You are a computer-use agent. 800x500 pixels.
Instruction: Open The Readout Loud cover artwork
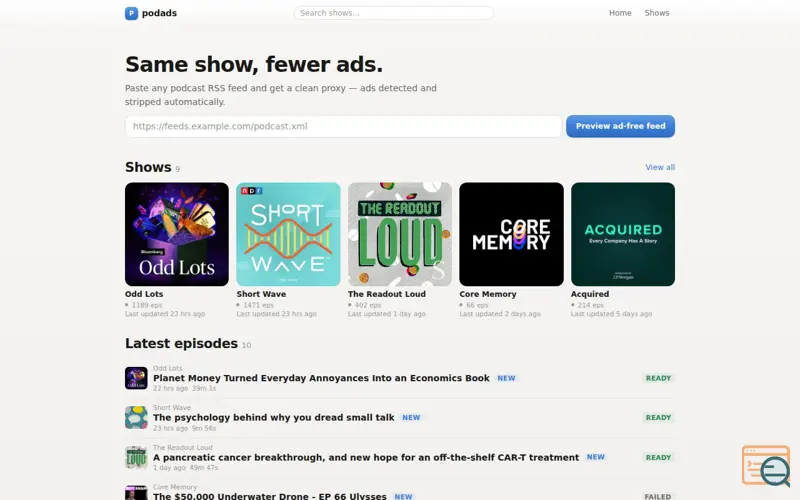click(x=399, y=234)
